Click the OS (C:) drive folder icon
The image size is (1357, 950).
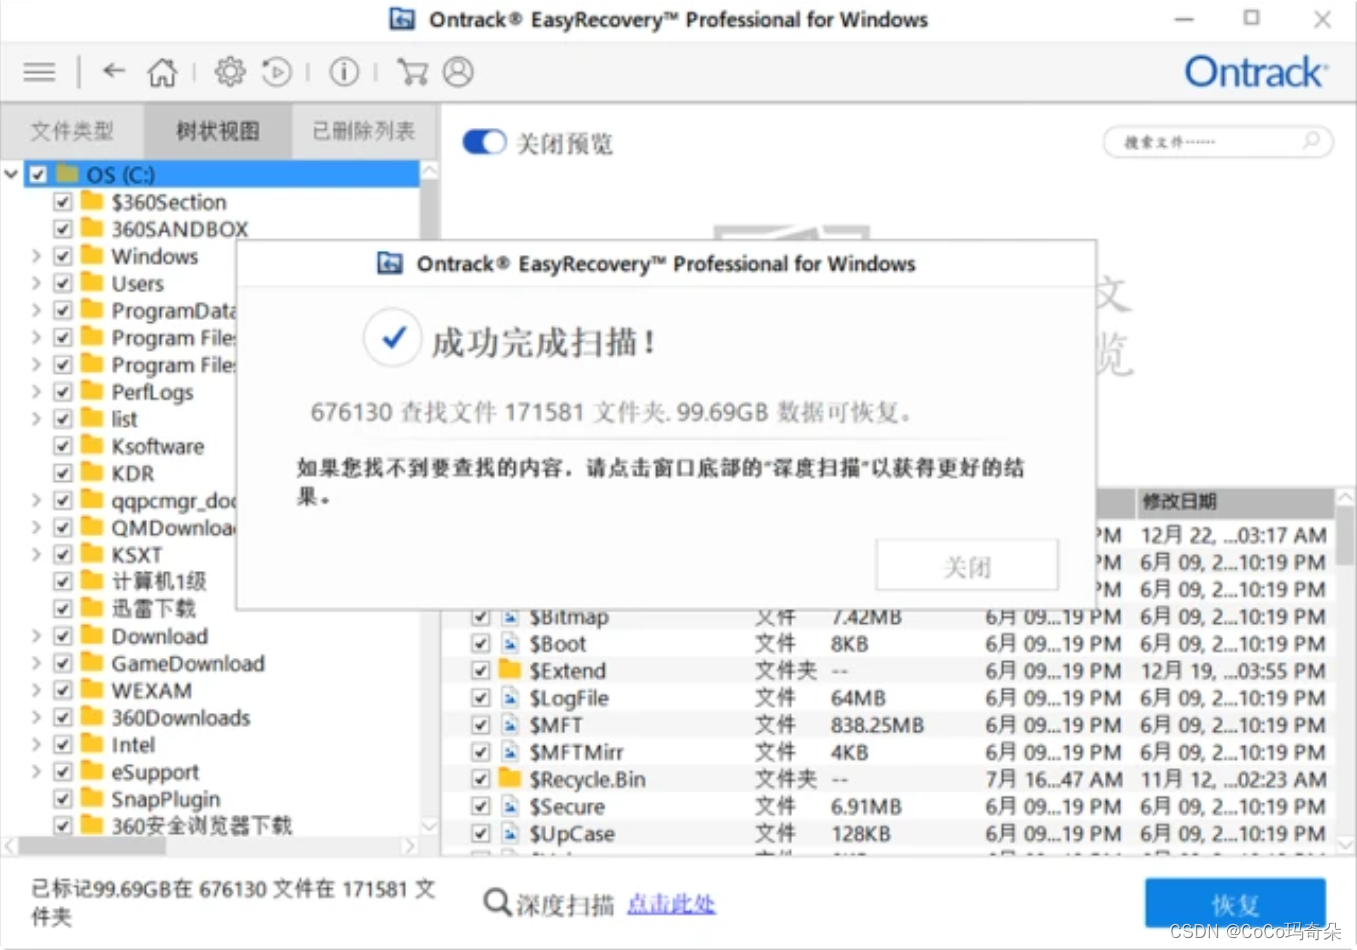click(67, 174)
